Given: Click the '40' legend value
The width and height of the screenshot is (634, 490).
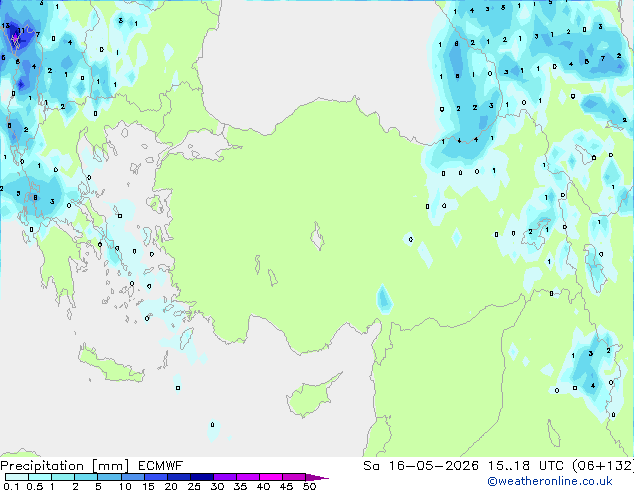Looking at the screenshot, I should pyautogui.click(x=263, y=486).
